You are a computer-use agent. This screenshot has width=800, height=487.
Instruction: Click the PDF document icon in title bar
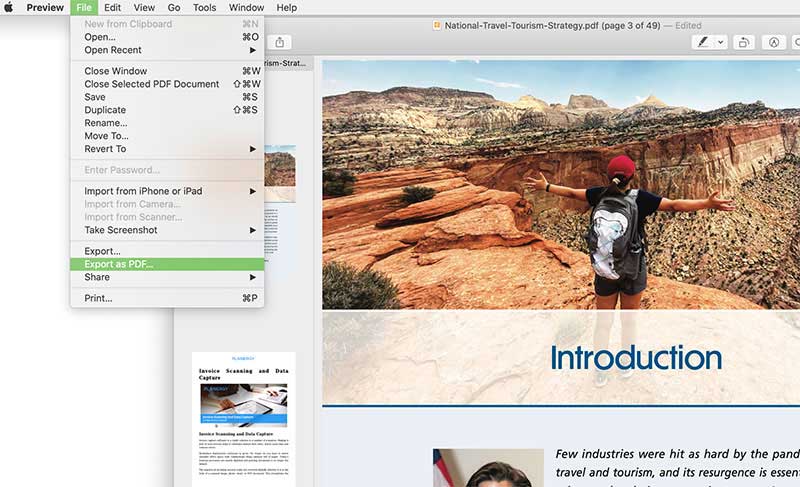[437, 25]
